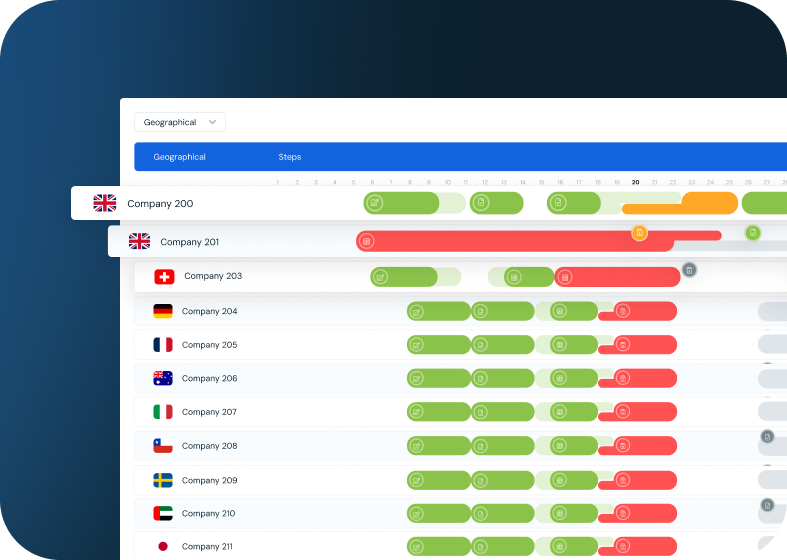787x560 pixels.
Task: Click the grey marker on Company 203 row
Action: pos(689,270)
